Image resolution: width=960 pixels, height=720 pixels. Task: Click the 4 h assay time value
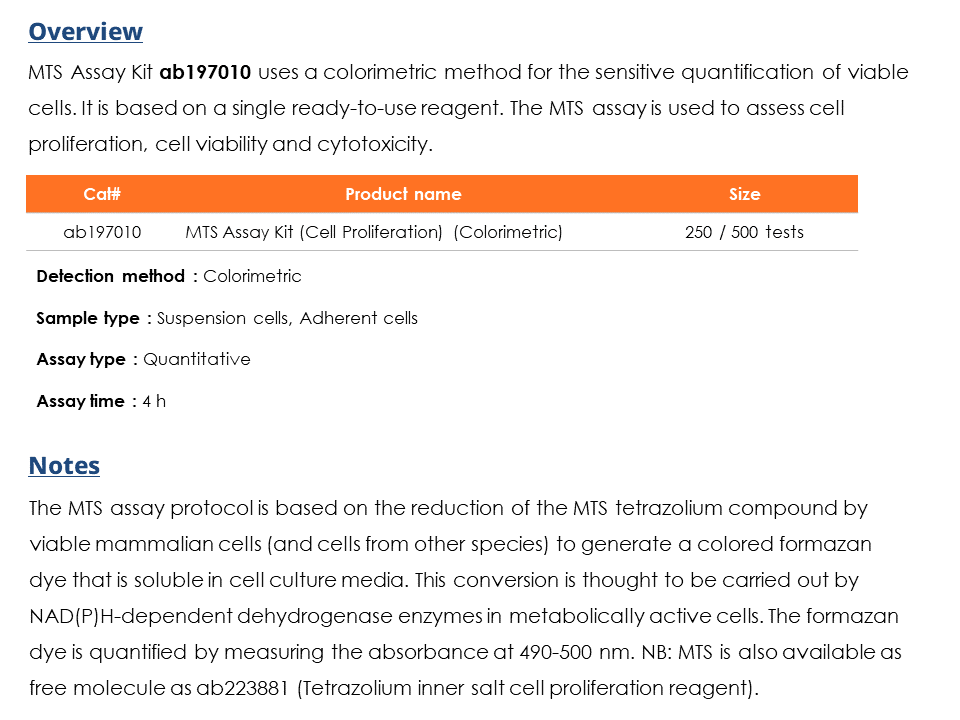click(x=154, y=401)
